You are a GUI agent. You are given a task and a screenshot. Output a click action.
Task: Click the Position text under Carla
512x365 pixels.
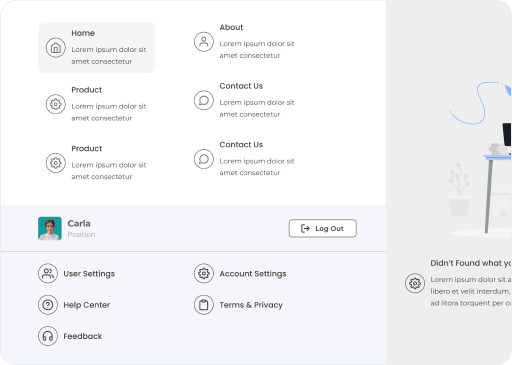81,234
